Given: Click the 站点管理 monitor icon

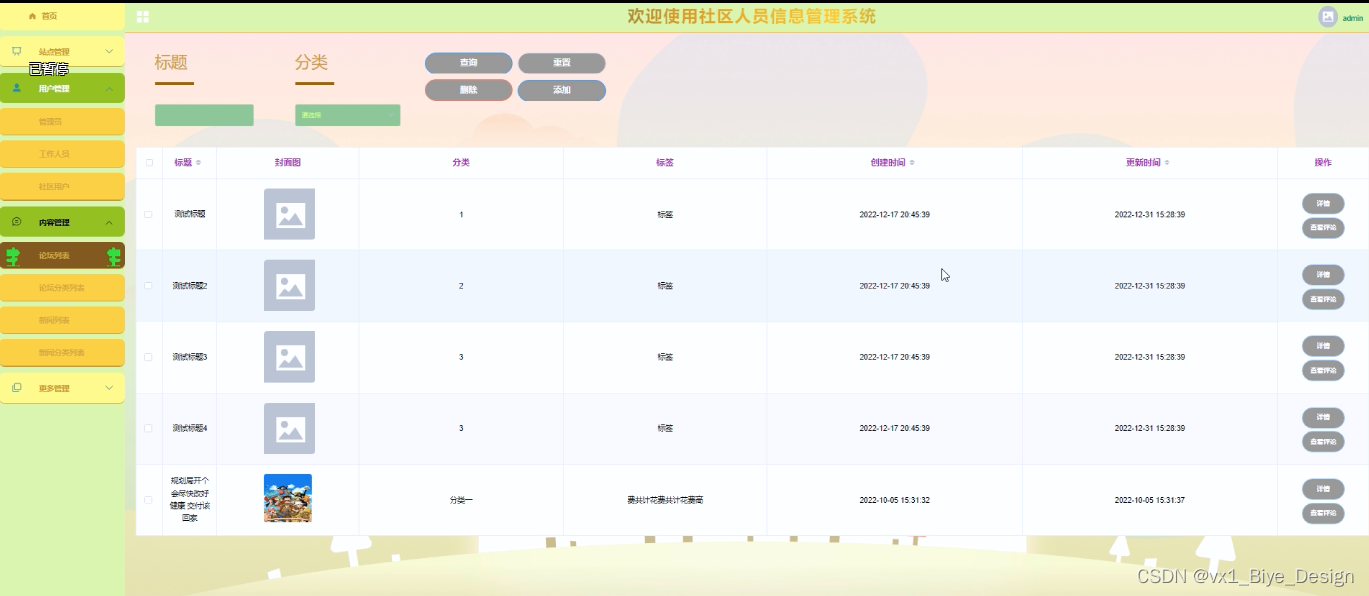Looking at the screenshot, I should tap(16, 51).
